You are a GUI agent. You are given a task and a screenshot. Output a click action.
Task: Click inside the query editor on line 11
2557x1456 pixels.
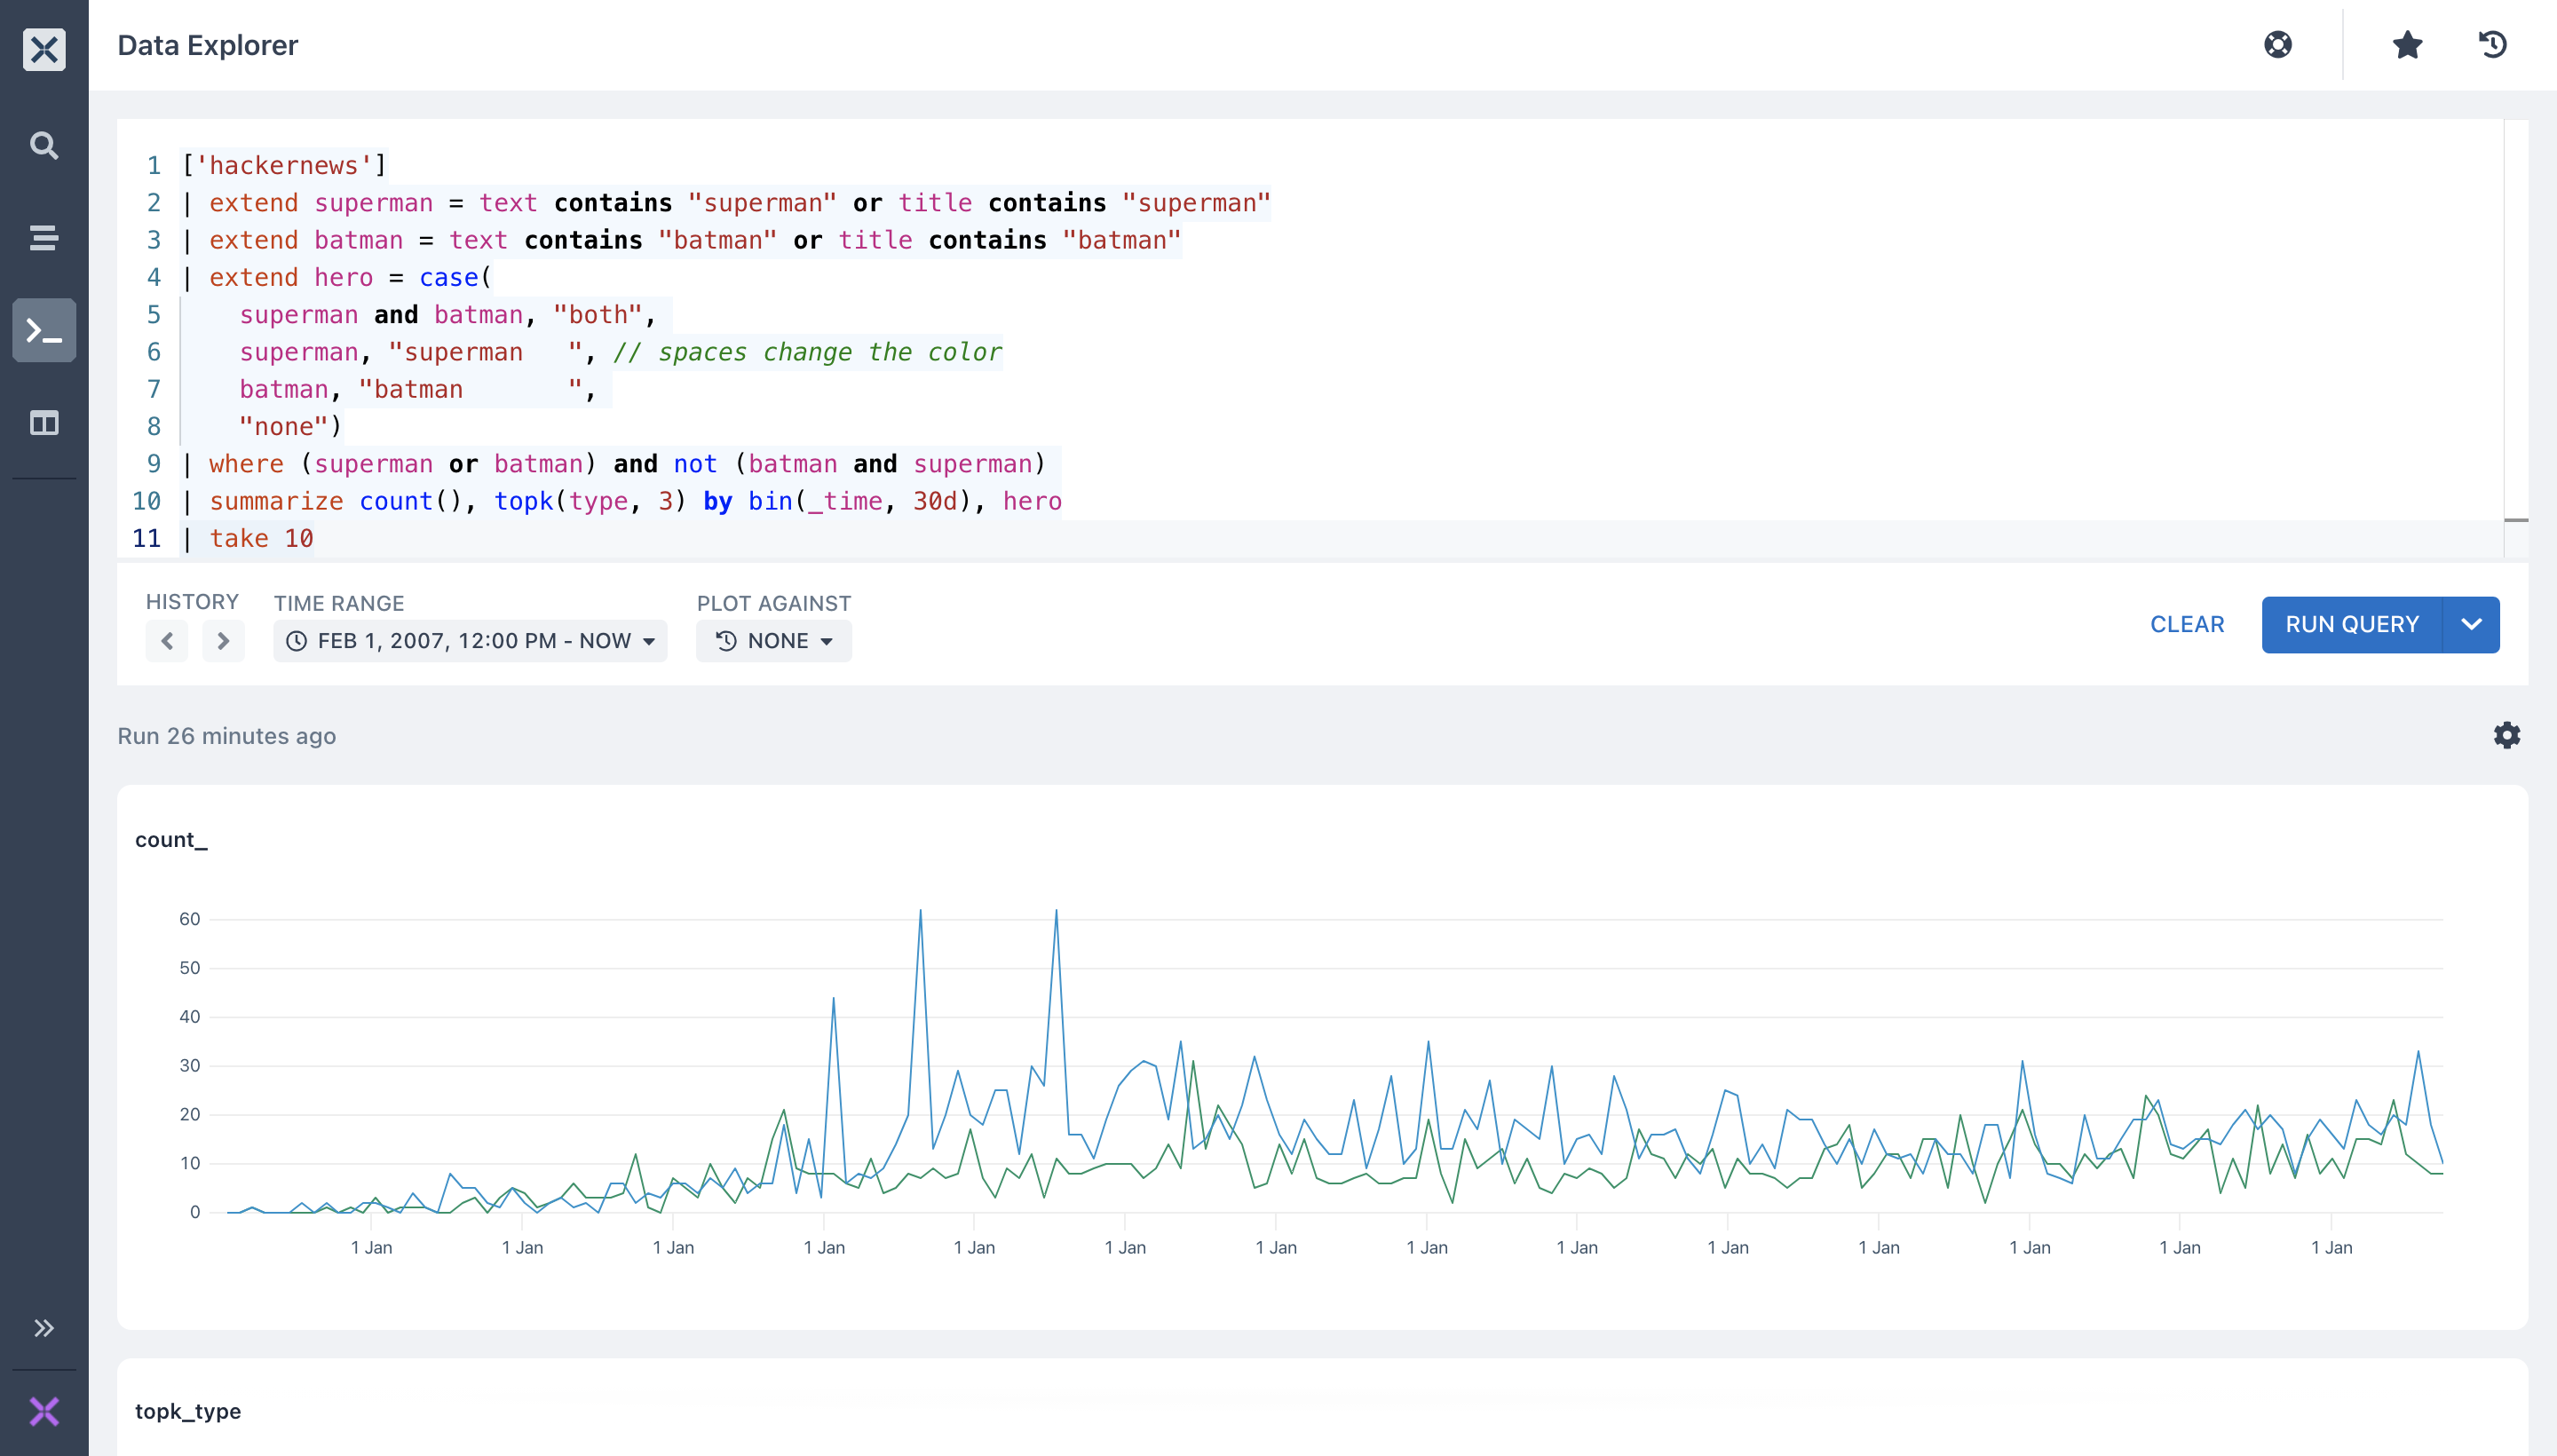(262, 538)
